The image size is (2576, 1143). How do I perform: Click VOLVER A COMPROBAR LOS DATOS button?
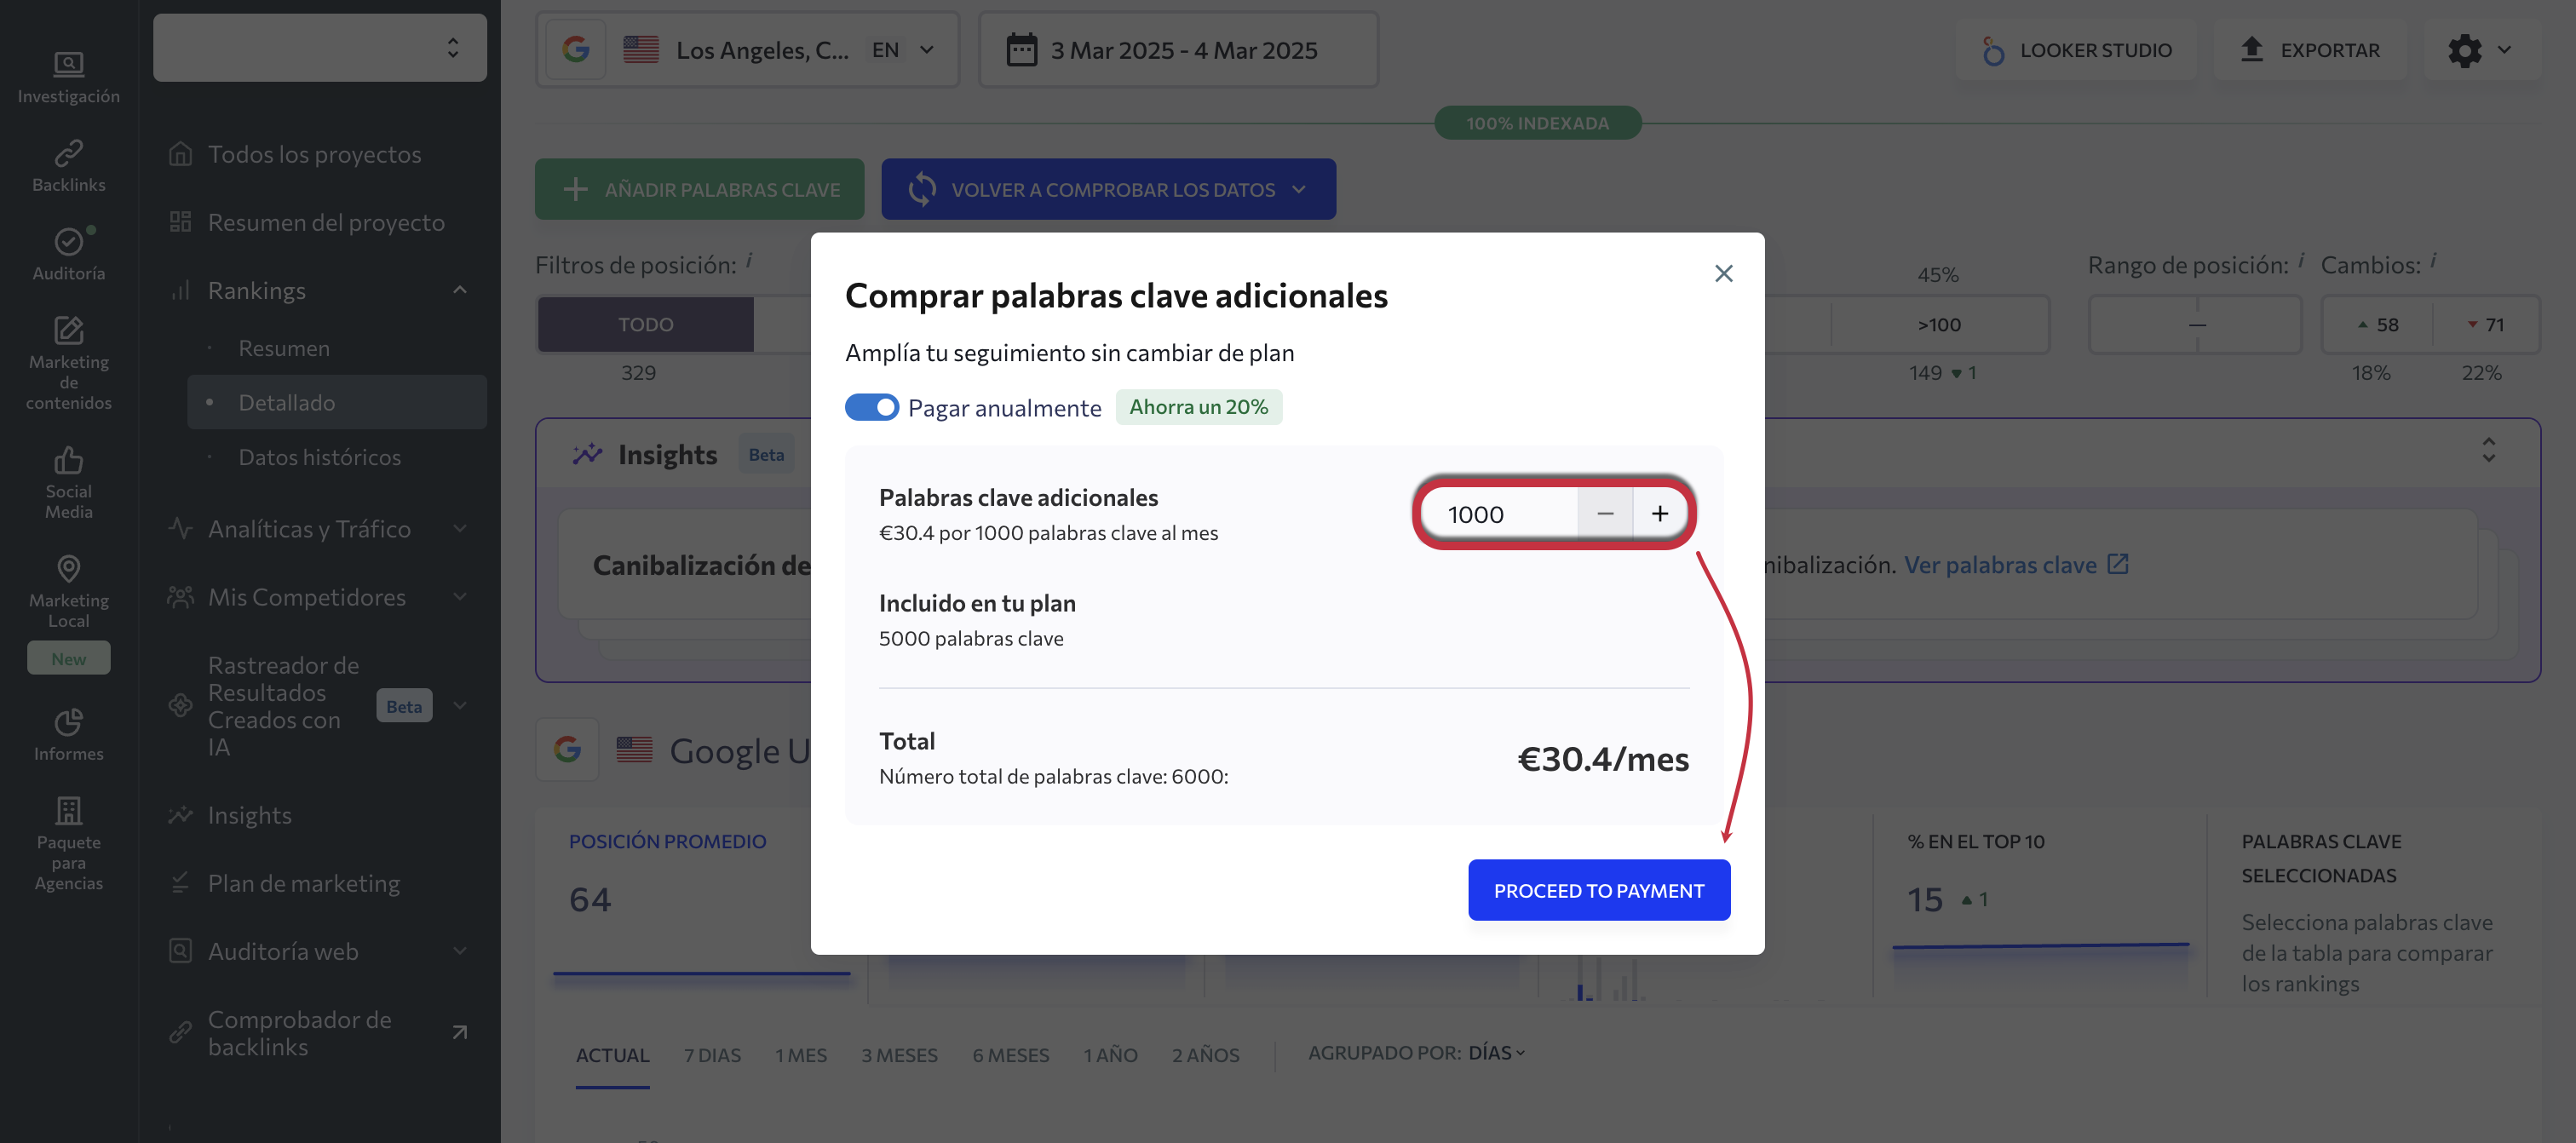coord(1108,189)
